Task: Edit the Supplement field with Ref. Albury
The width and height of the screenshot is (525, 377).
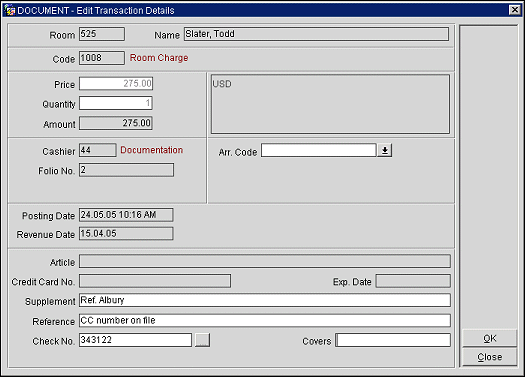Action: pyautogui.click(x=265, y=300)
